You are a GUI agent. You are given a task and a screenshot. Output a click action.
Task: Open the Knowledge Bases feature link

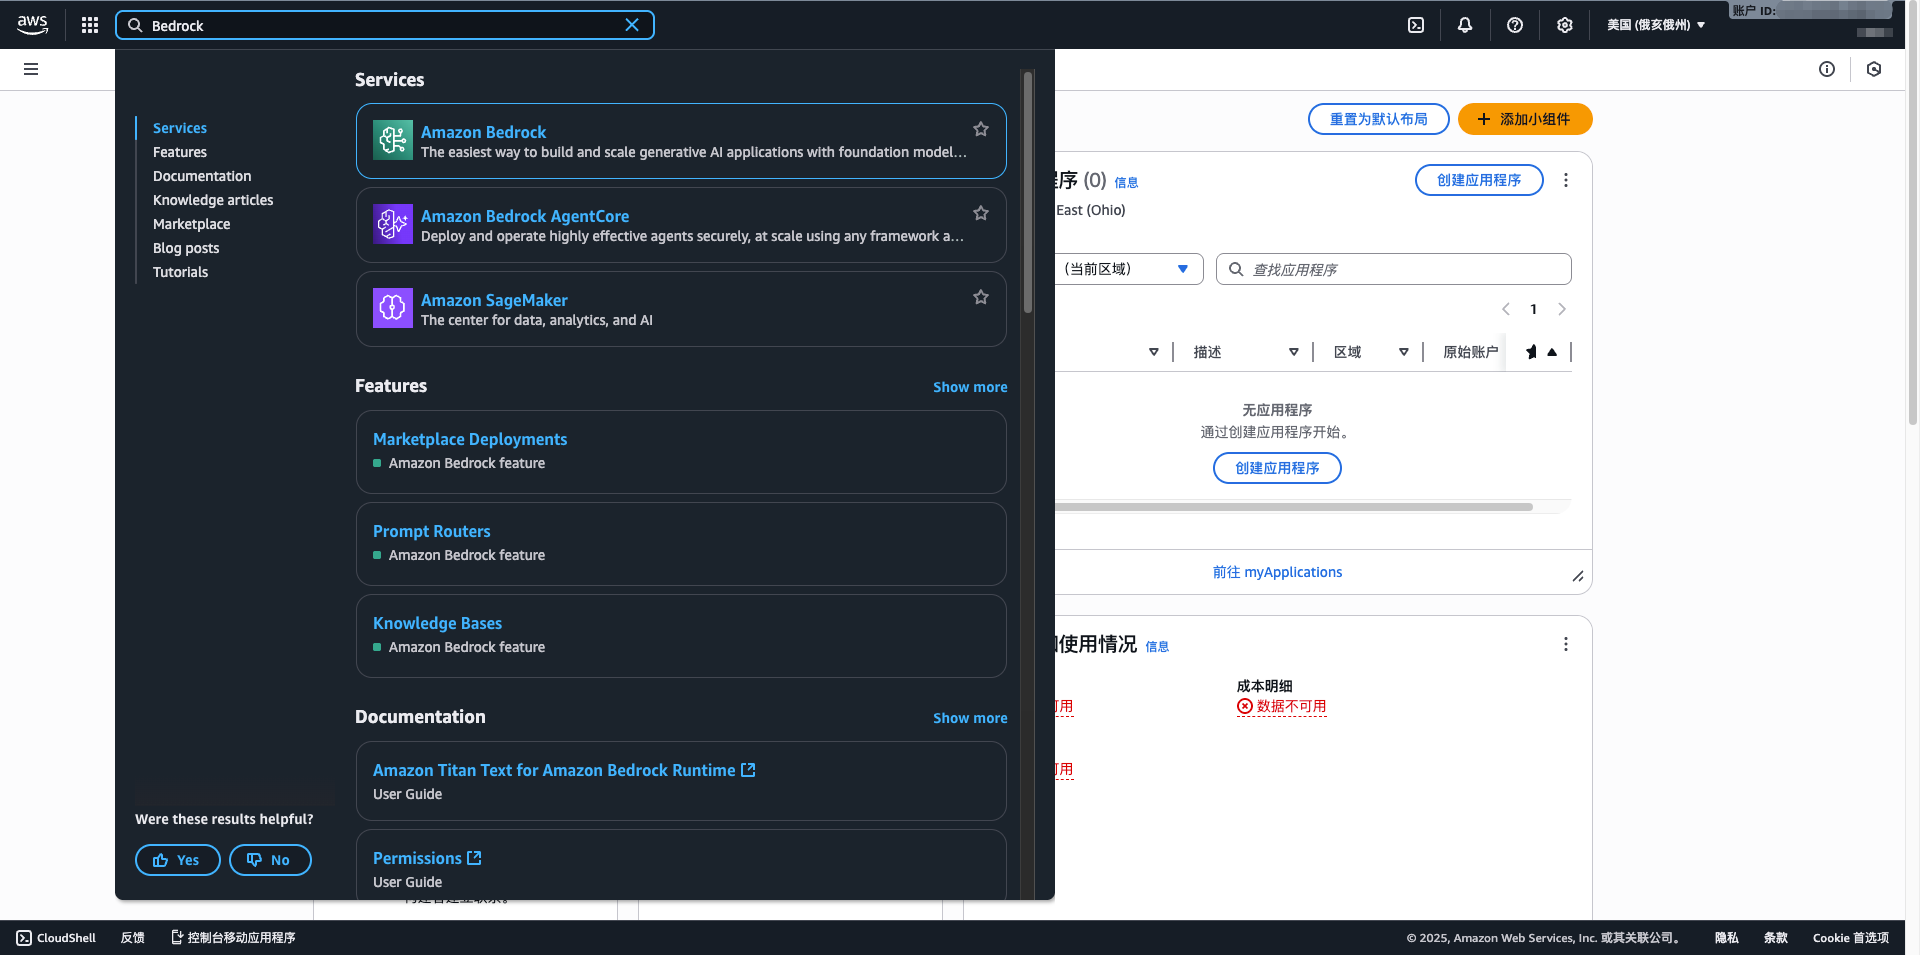437,623
